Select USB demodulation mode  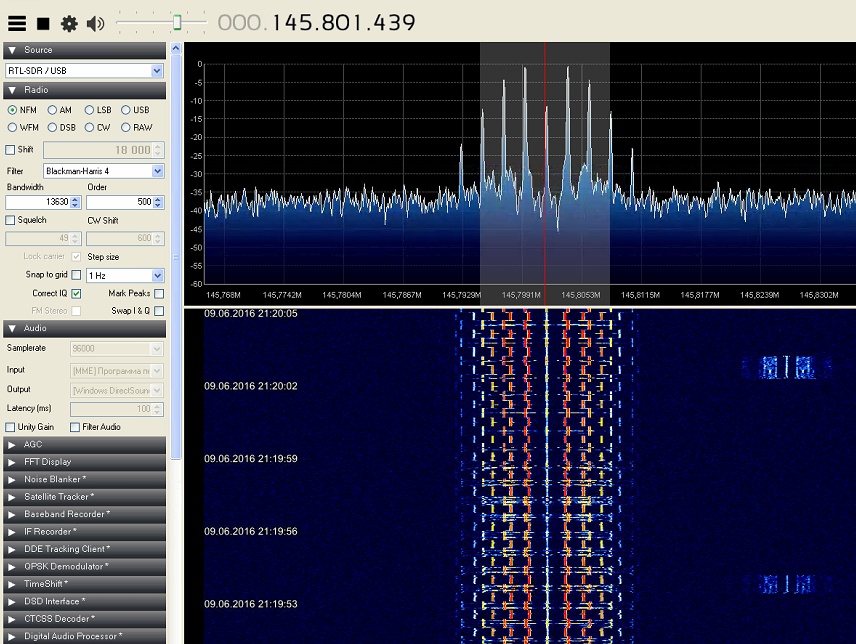126,110
